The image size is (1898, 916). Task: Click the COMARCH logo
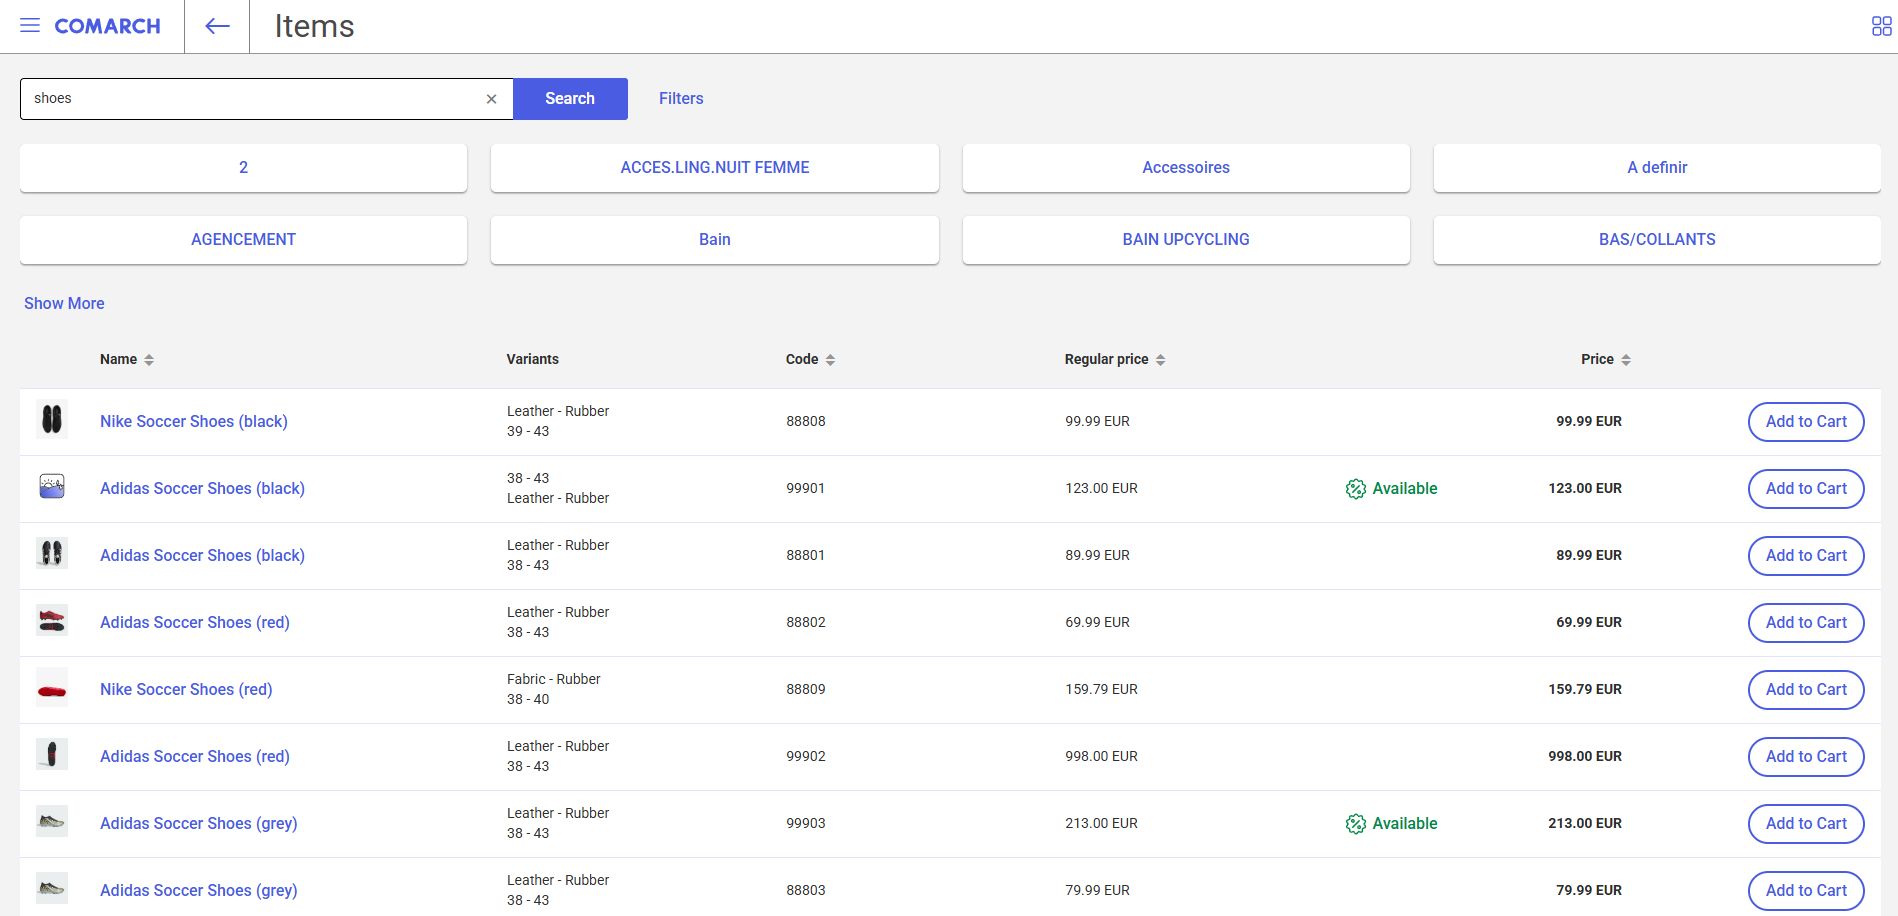pyautogui.click(x=107, y=26)
